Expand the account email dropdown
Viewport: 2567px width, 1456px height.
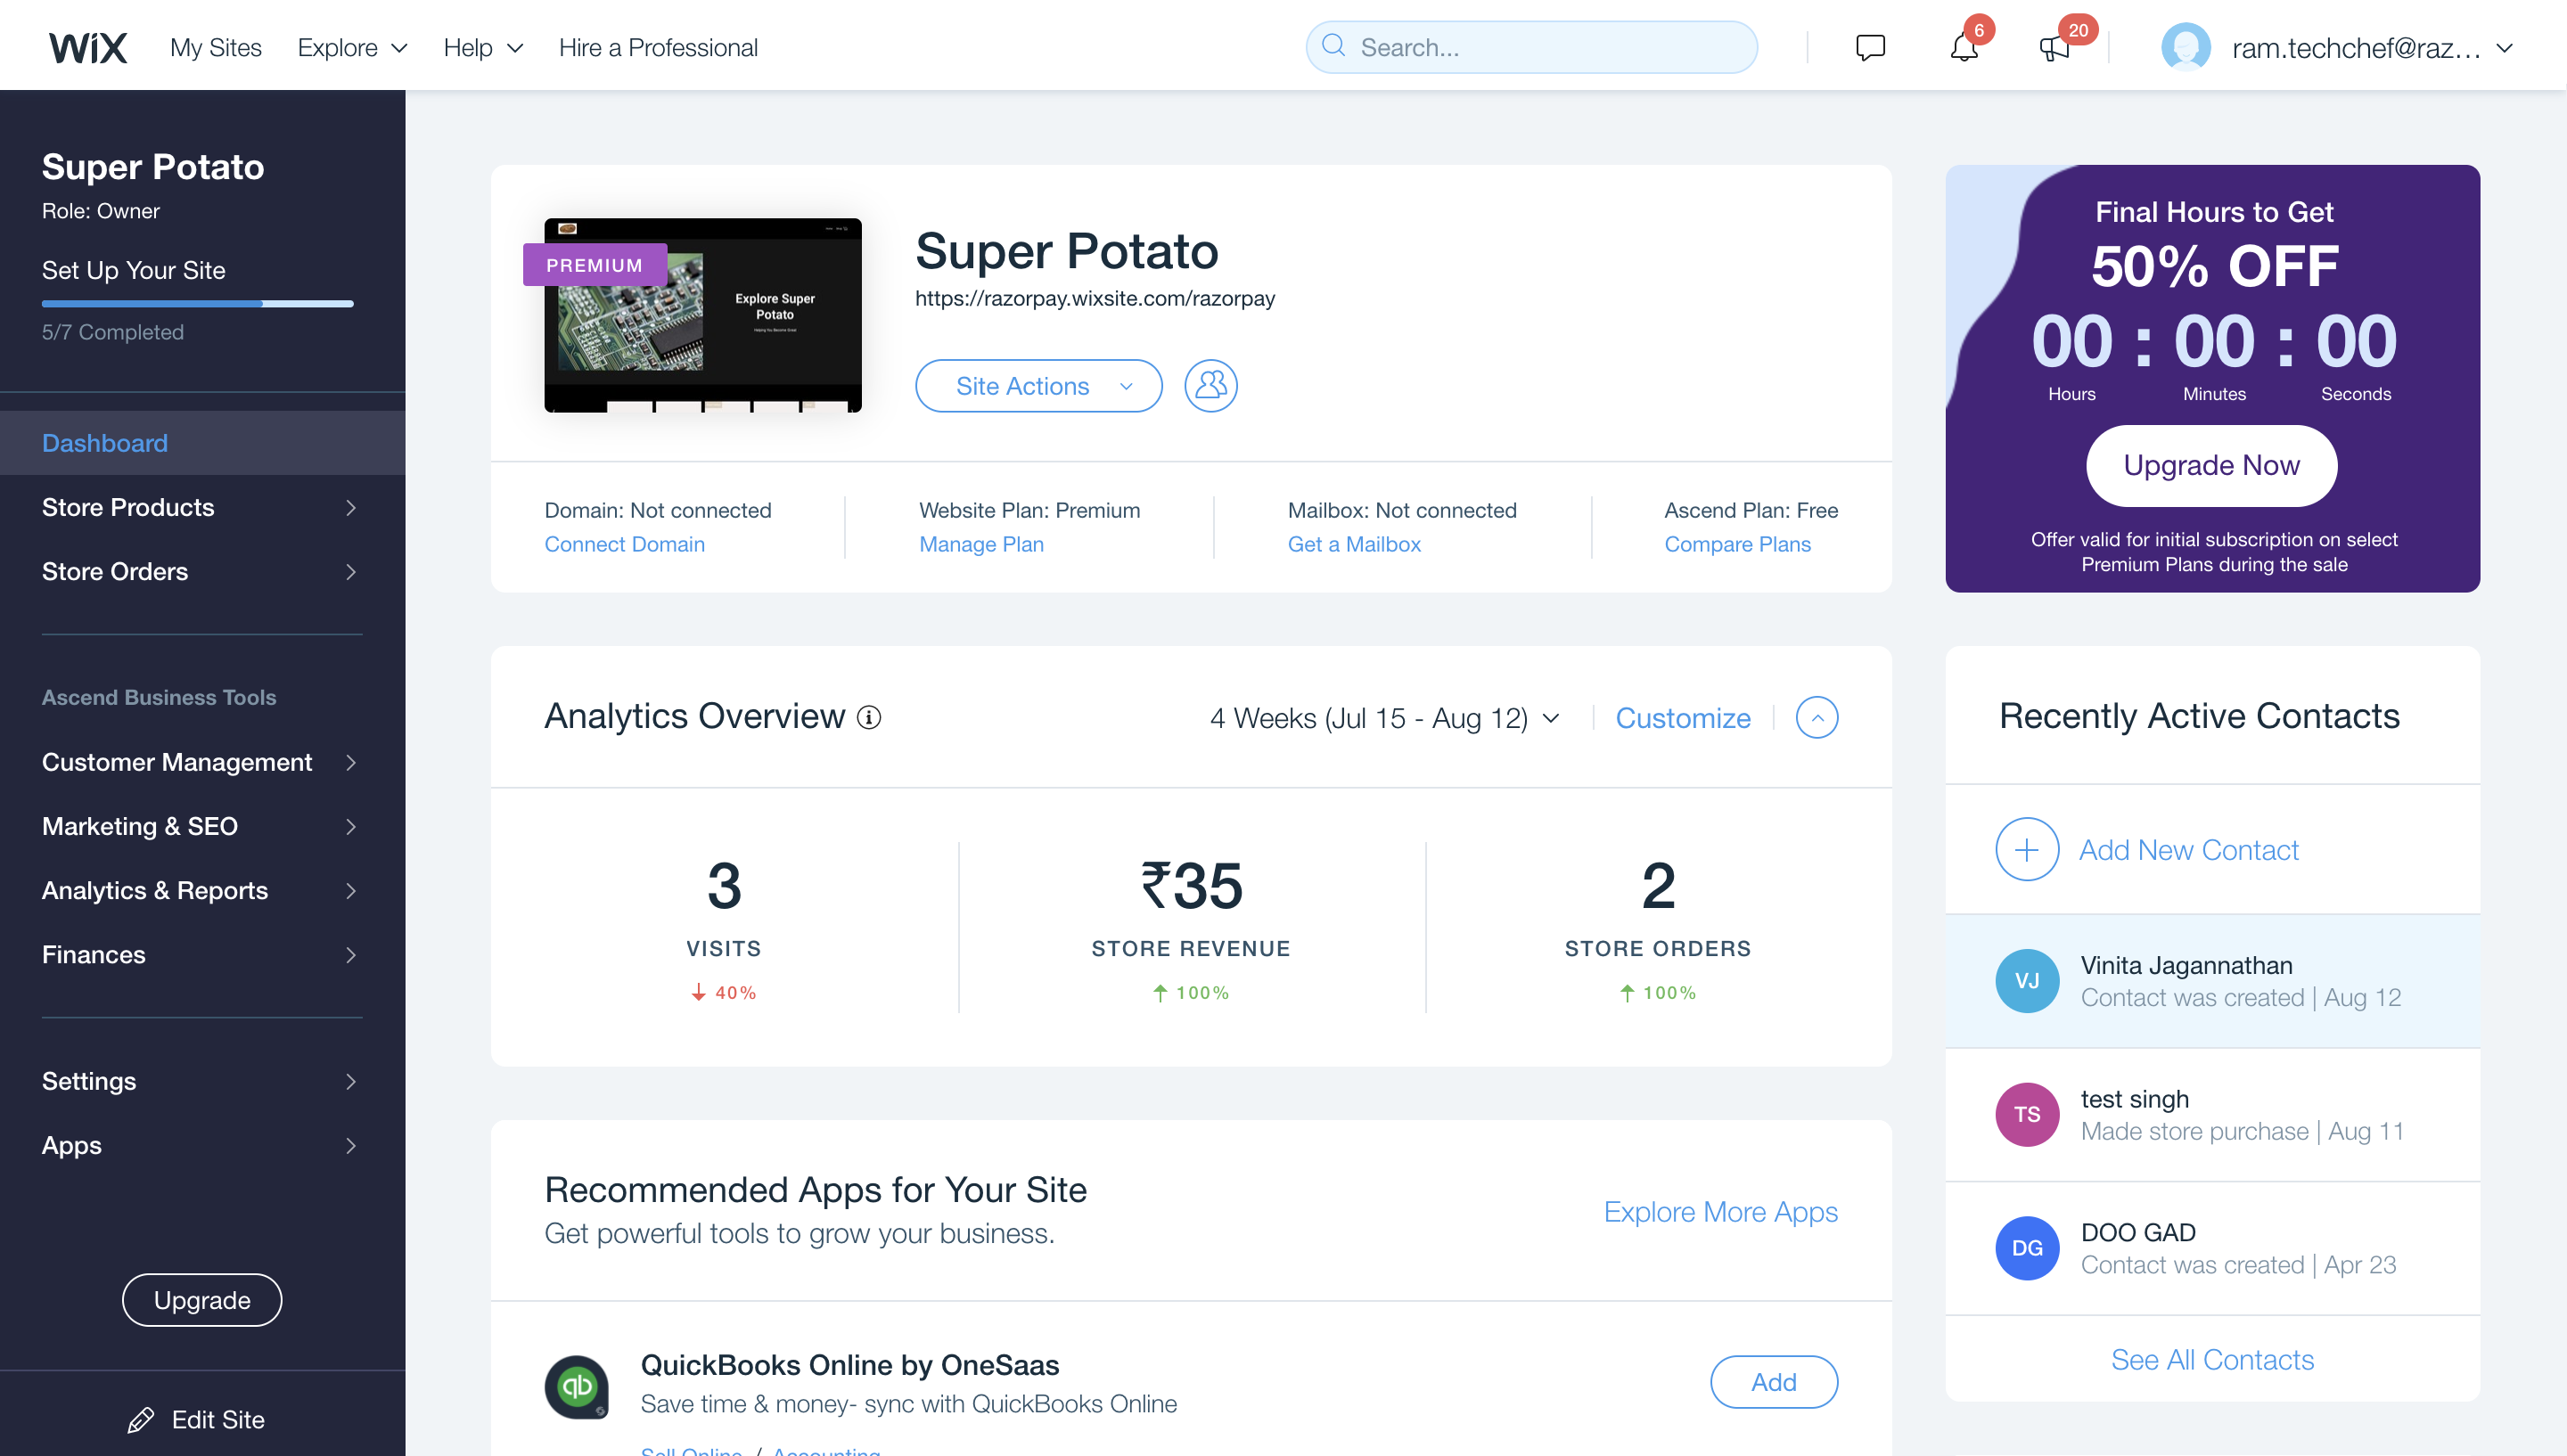(x=2505, y=47)
